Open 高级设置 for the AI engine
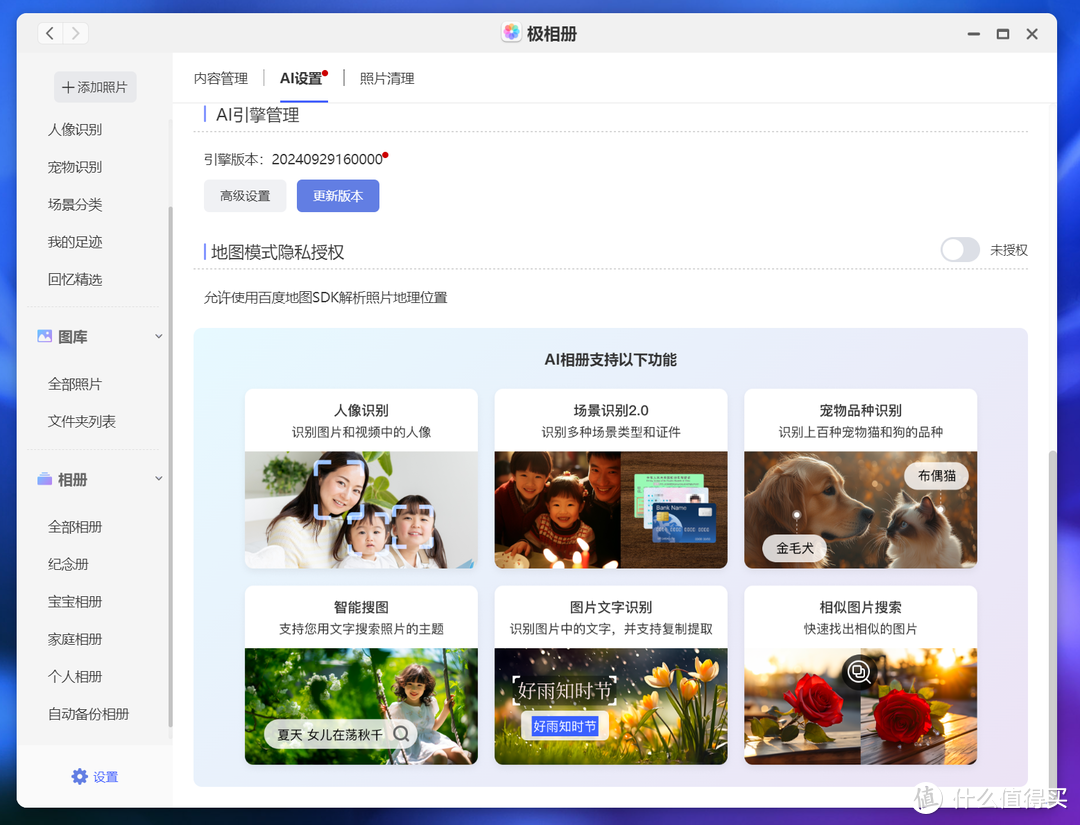 245,196
